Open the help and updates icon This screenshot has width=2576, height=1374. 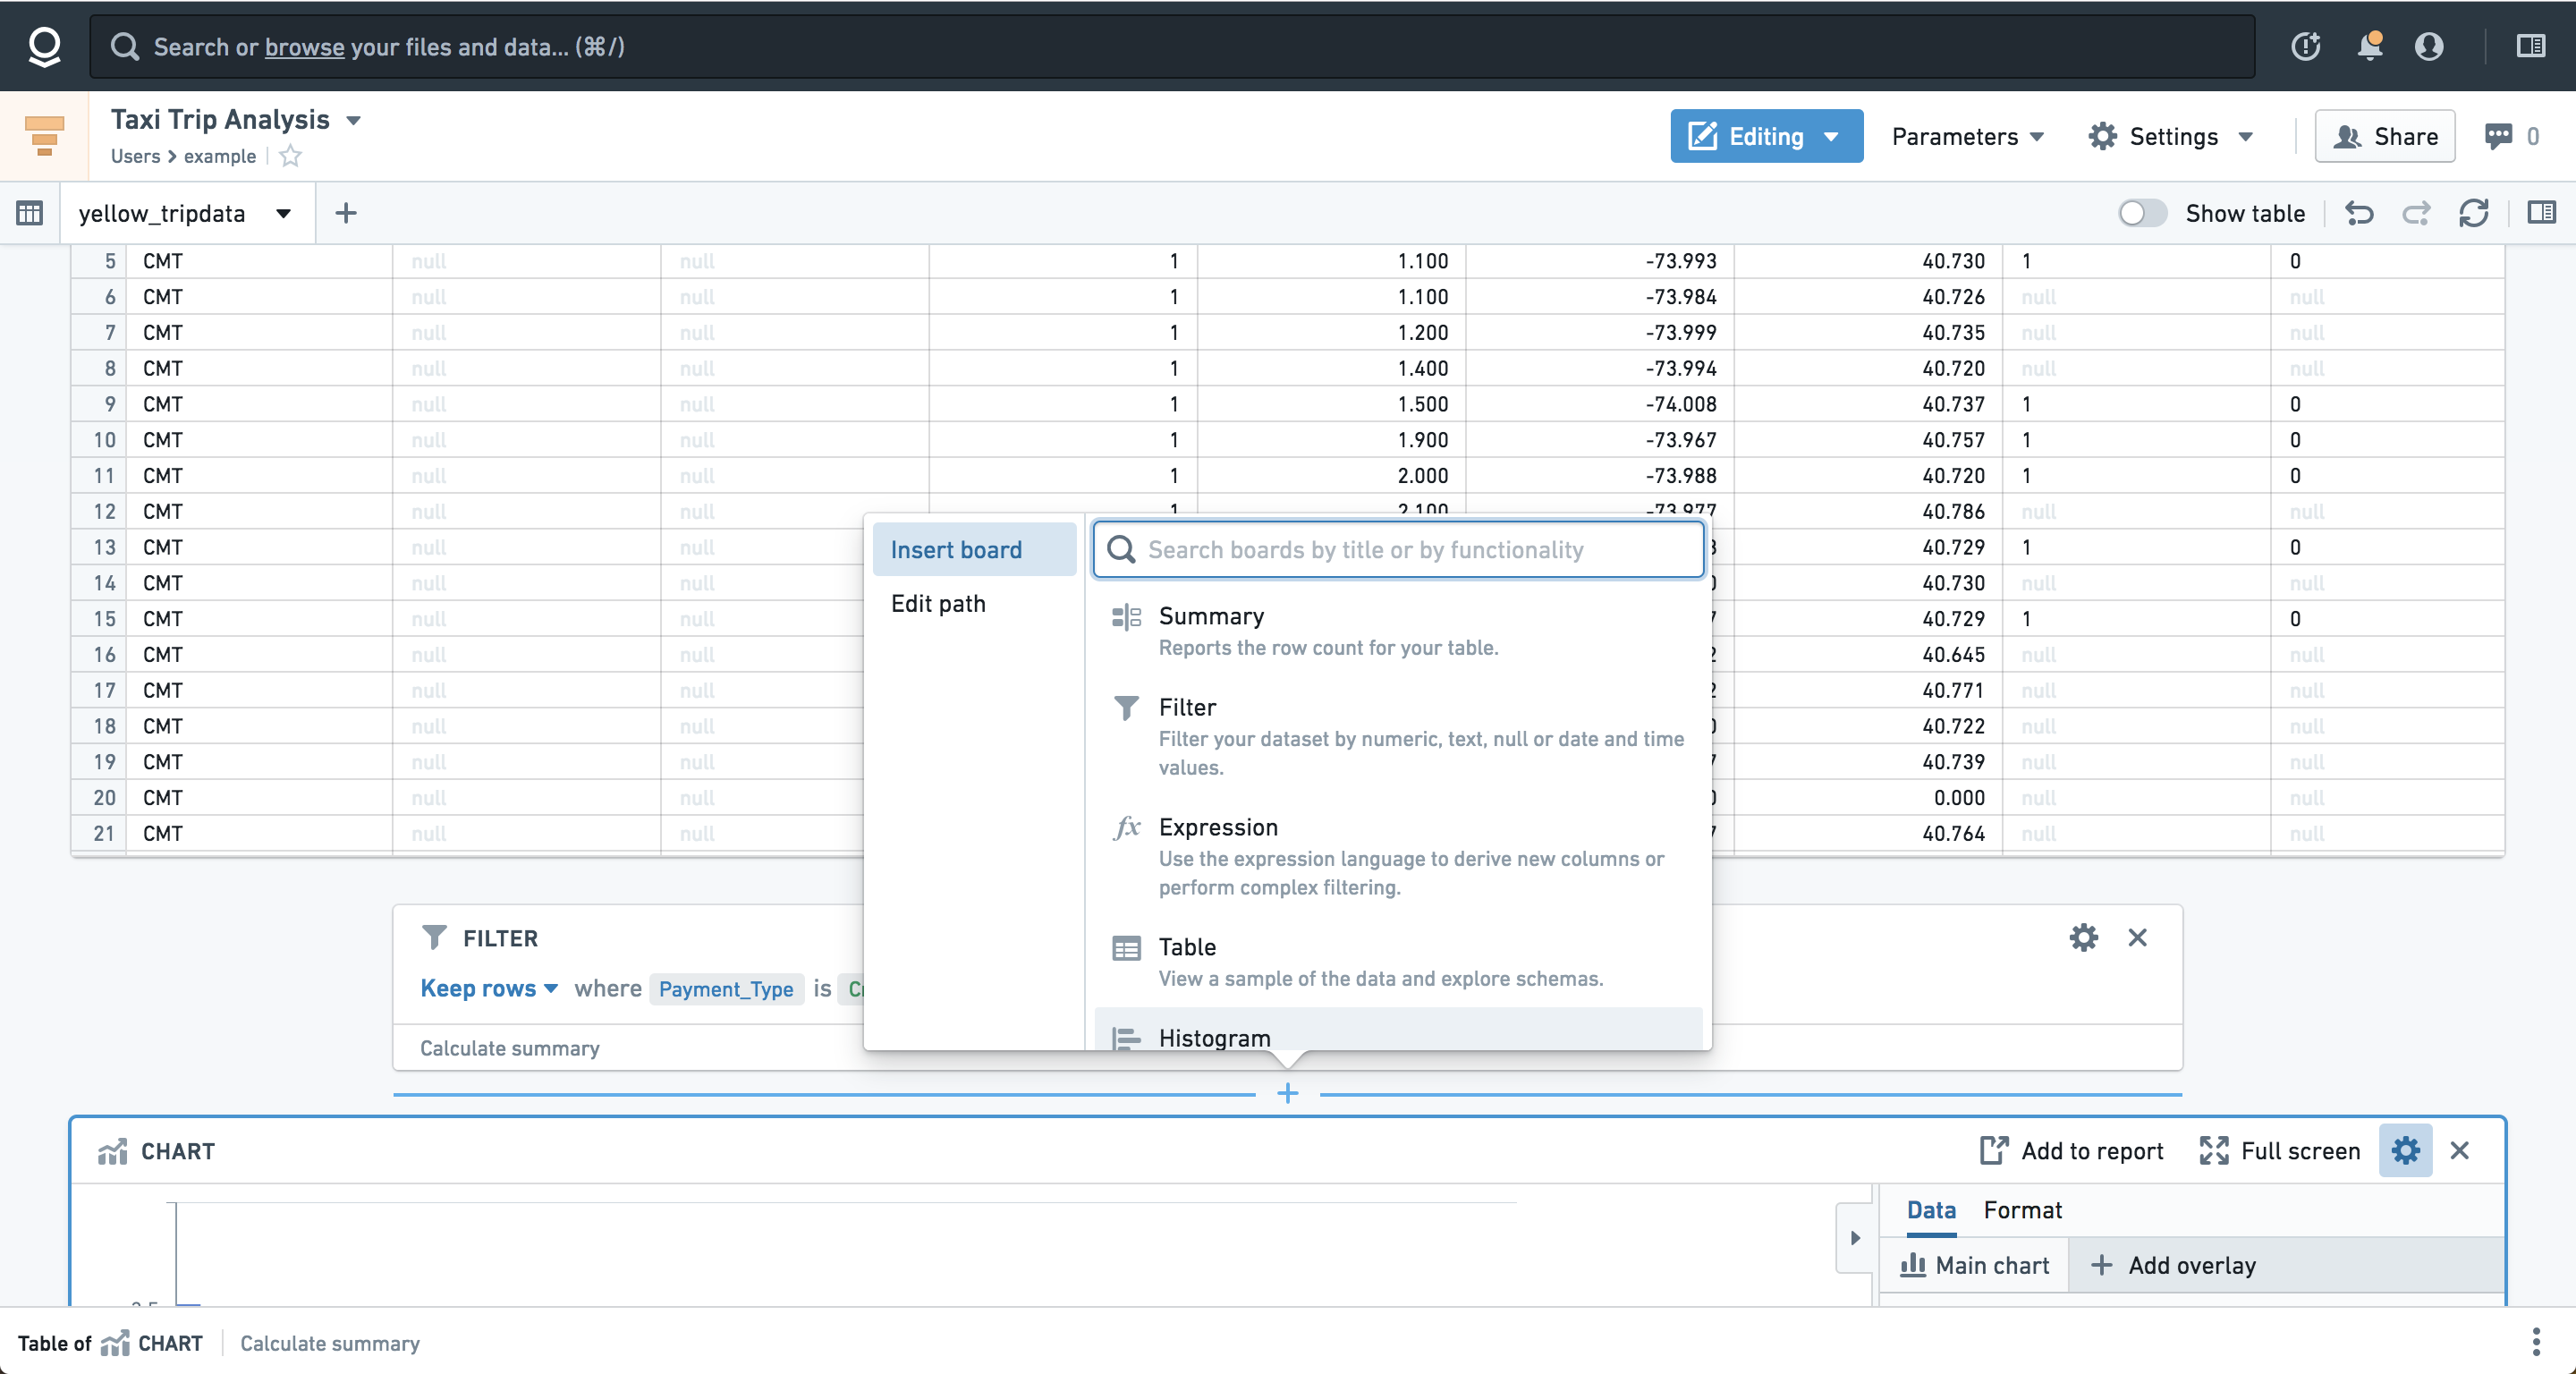pyautogui.click(x=2306, y=46)
